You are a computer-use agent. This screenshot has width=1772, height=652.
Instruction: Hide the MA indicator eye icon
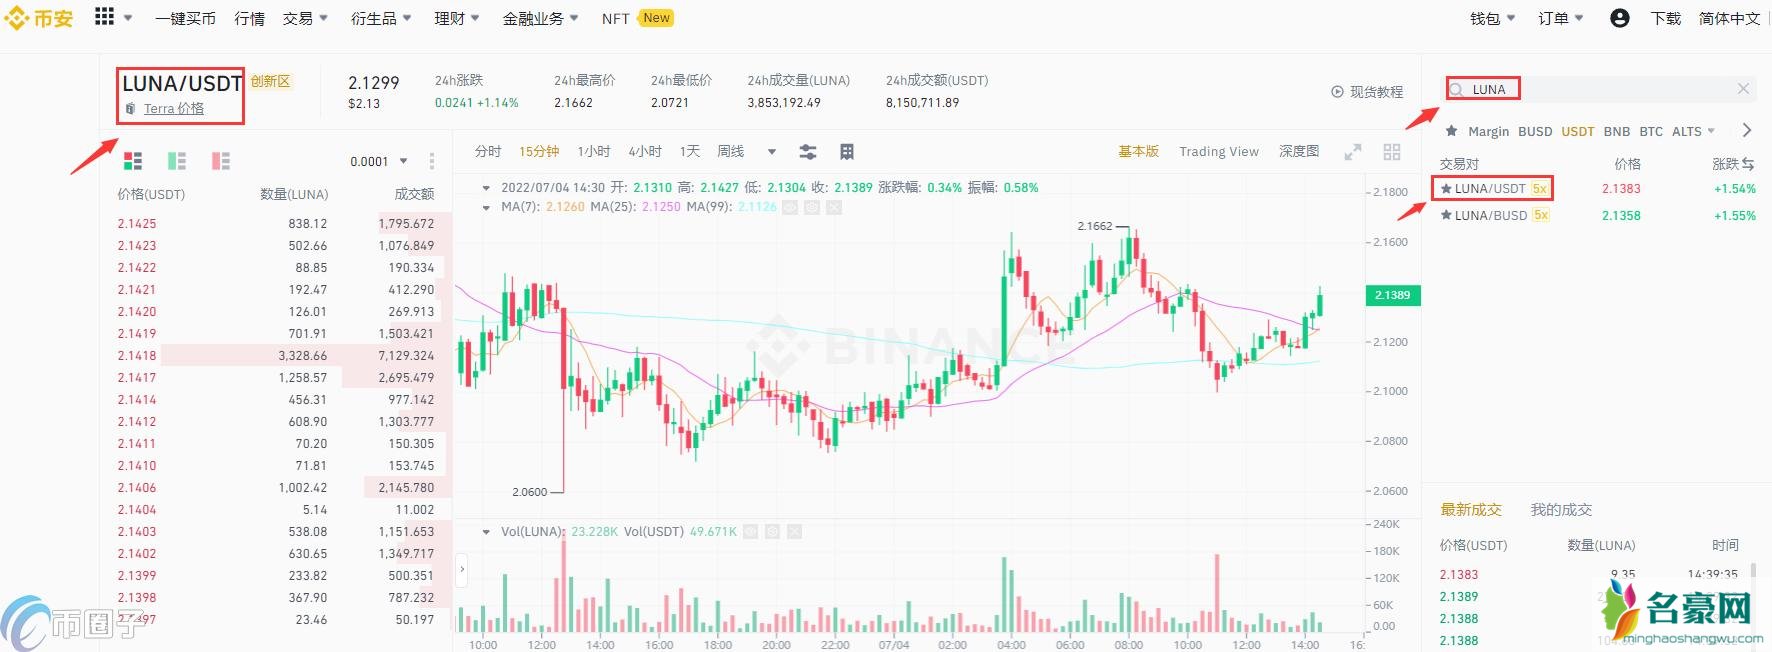790,207
